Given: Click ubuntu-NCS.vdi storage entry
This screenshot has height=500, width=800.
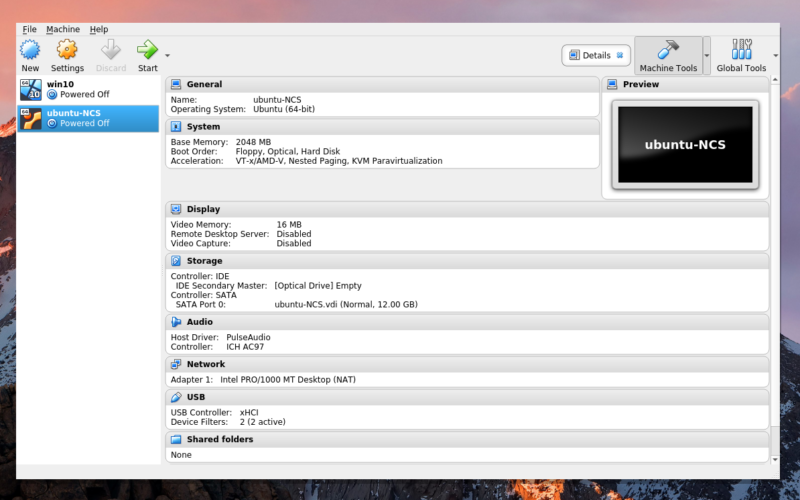Looking at the screenshot, I should point(346,305).
